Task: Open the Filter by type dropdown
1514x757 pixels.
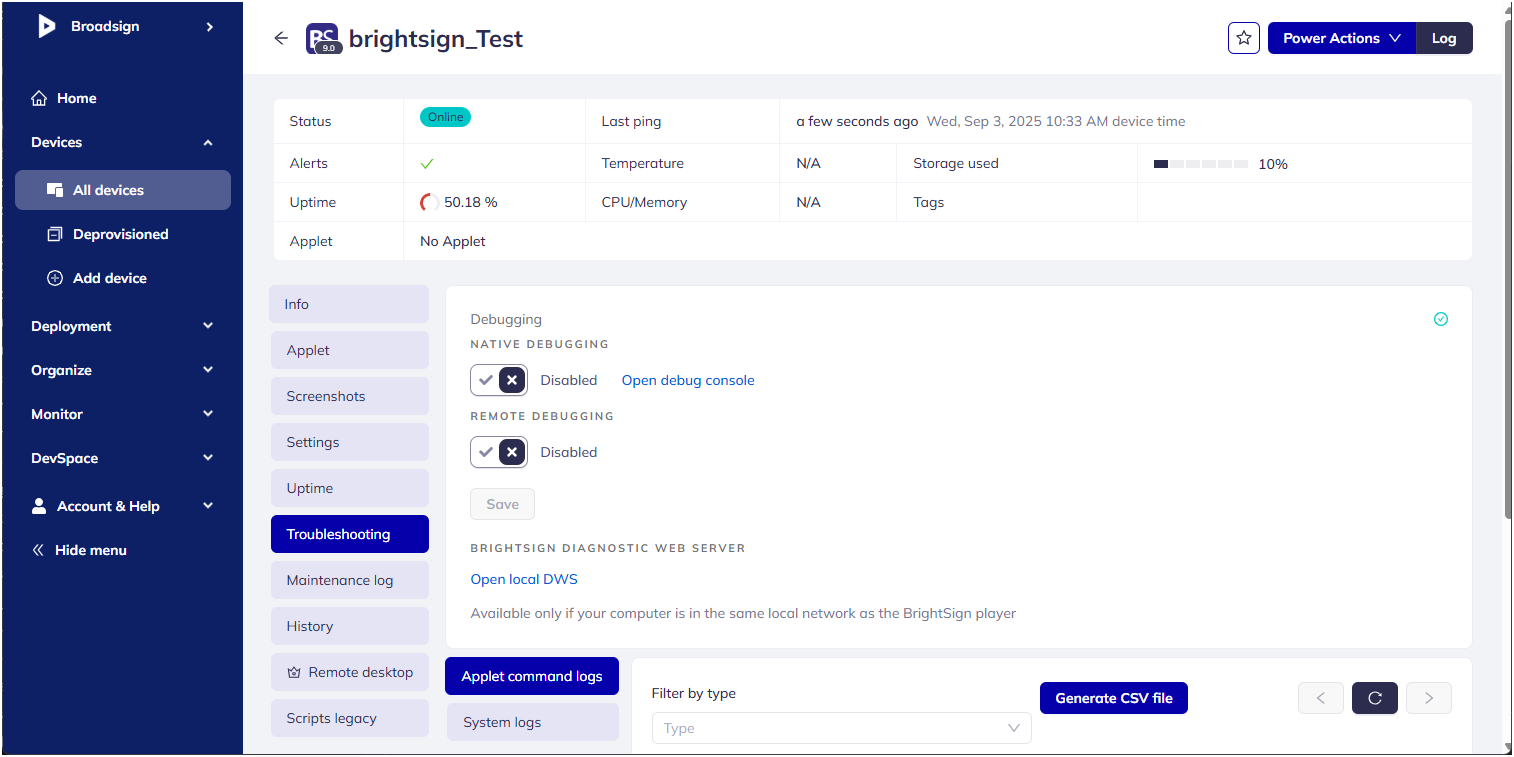Action: point(841,728)
